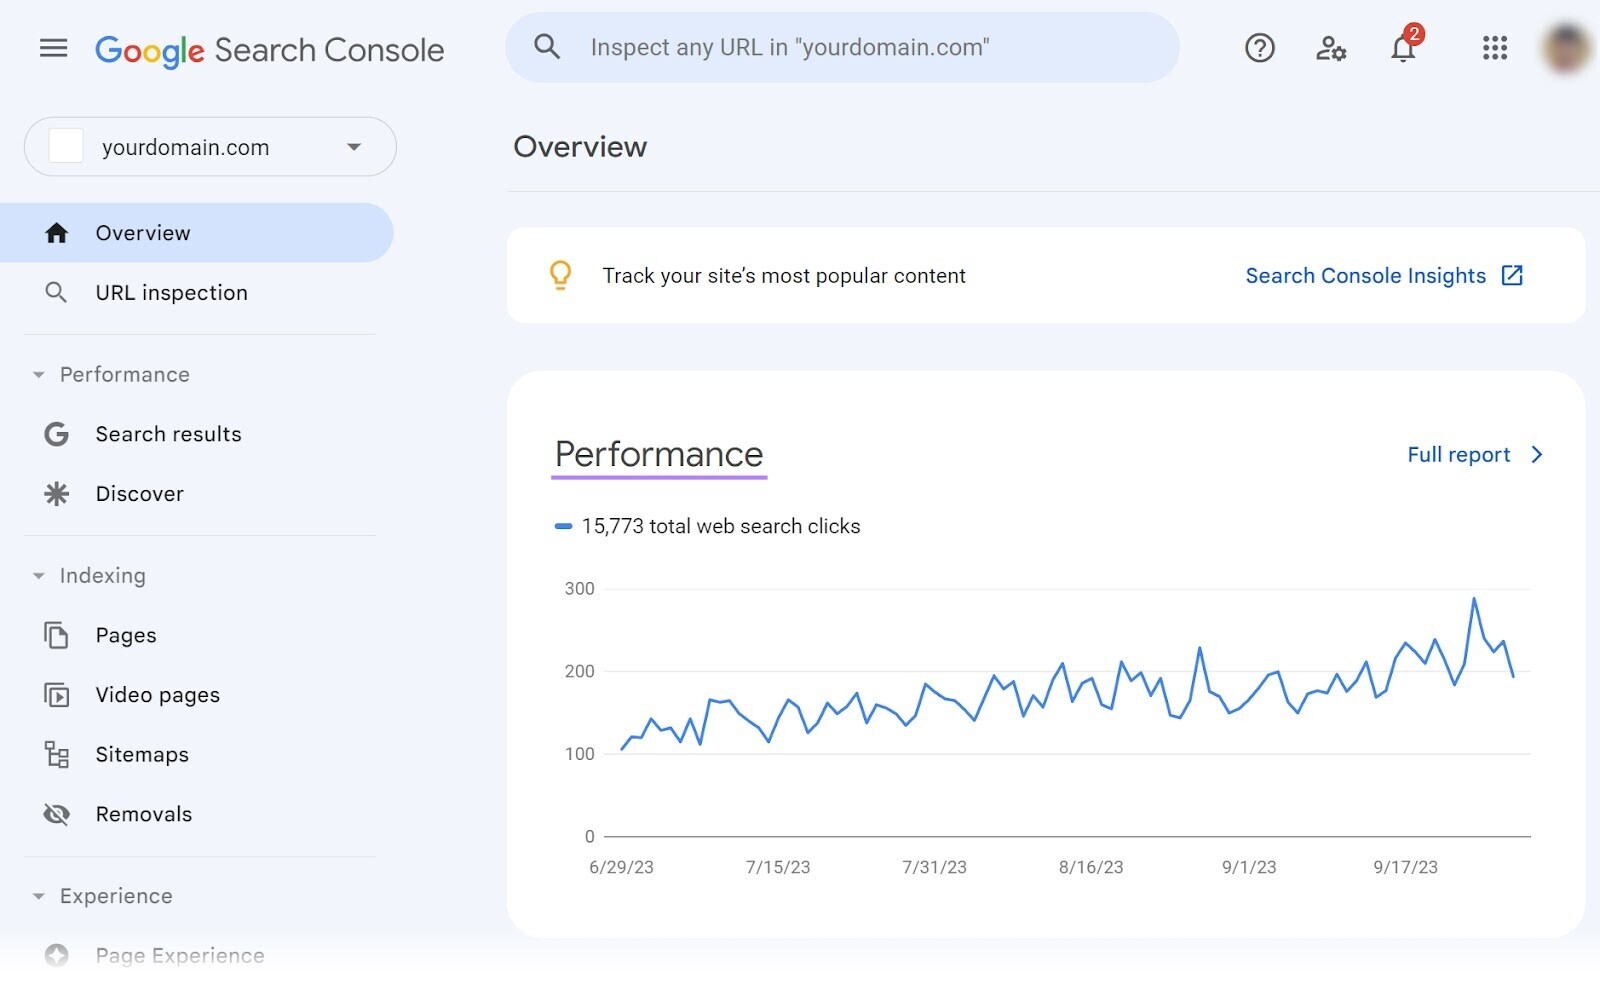1600x985 pixels.
Task: Open the Google apps grid icon
Action: click(x=1494, y=48)
